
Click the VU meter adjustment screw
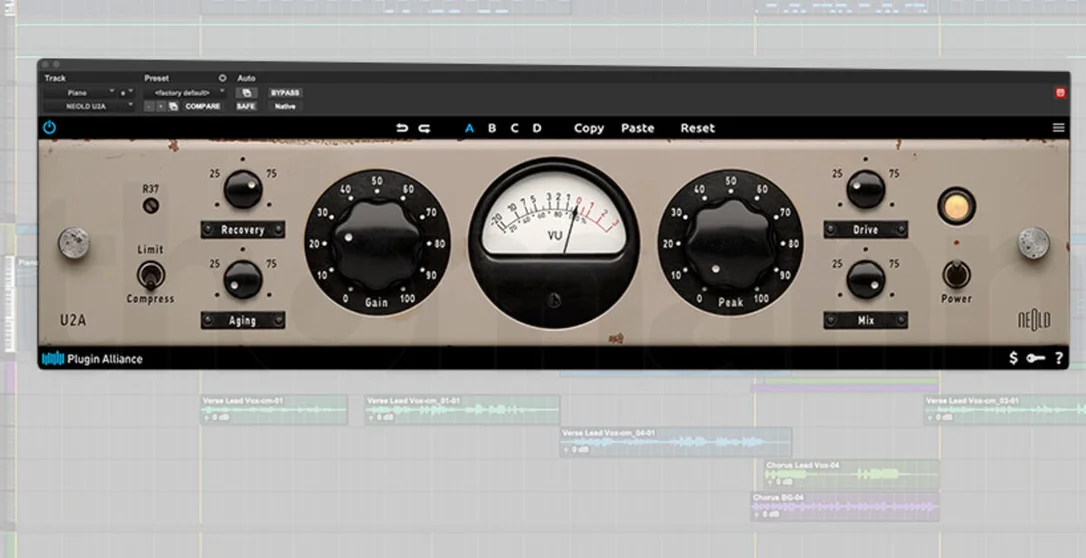(x=553, y=300)
